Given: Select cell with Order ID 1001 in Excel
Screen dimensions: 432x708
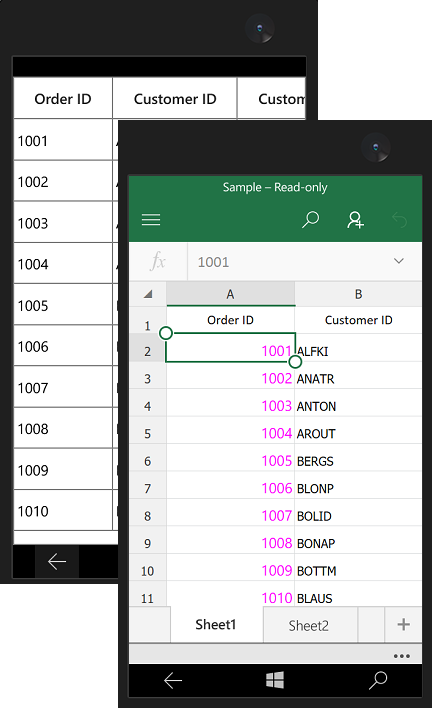Looking at the screenshot, I should (x=231, y=348).
